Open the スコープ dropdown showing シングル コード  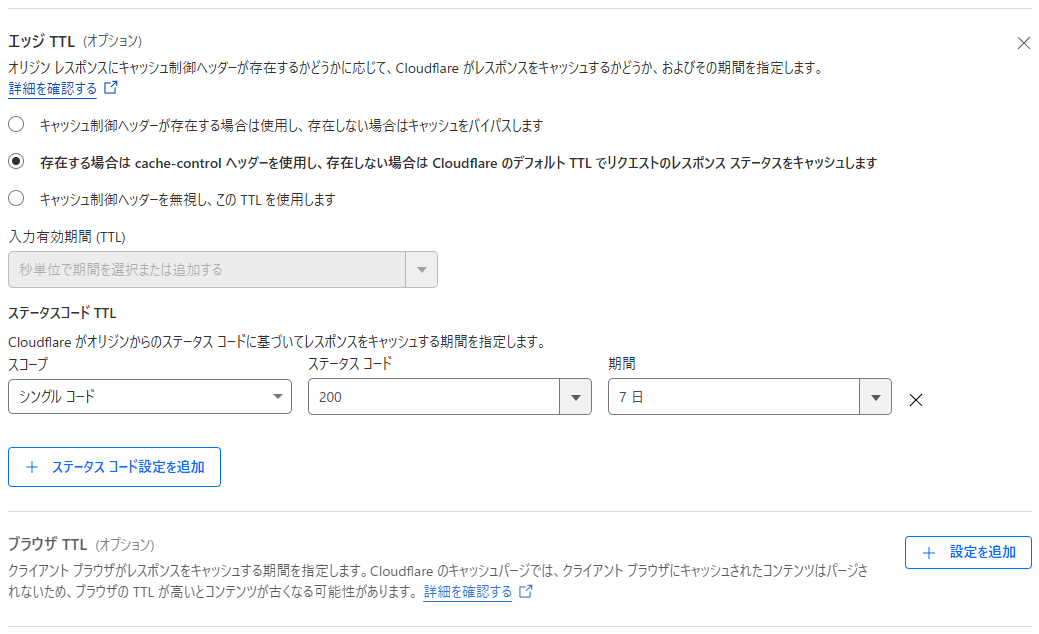click(x=149, y=397)
